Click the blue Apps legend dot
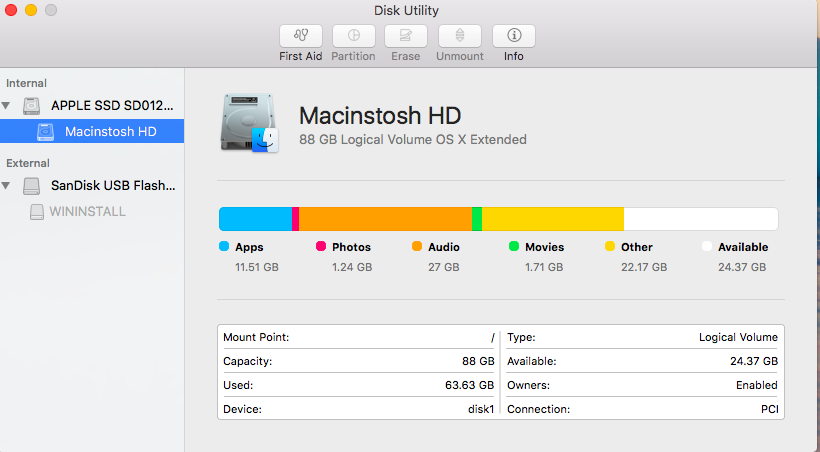The height and width of the screenshot is (452, 820). [x=224, y=246]
